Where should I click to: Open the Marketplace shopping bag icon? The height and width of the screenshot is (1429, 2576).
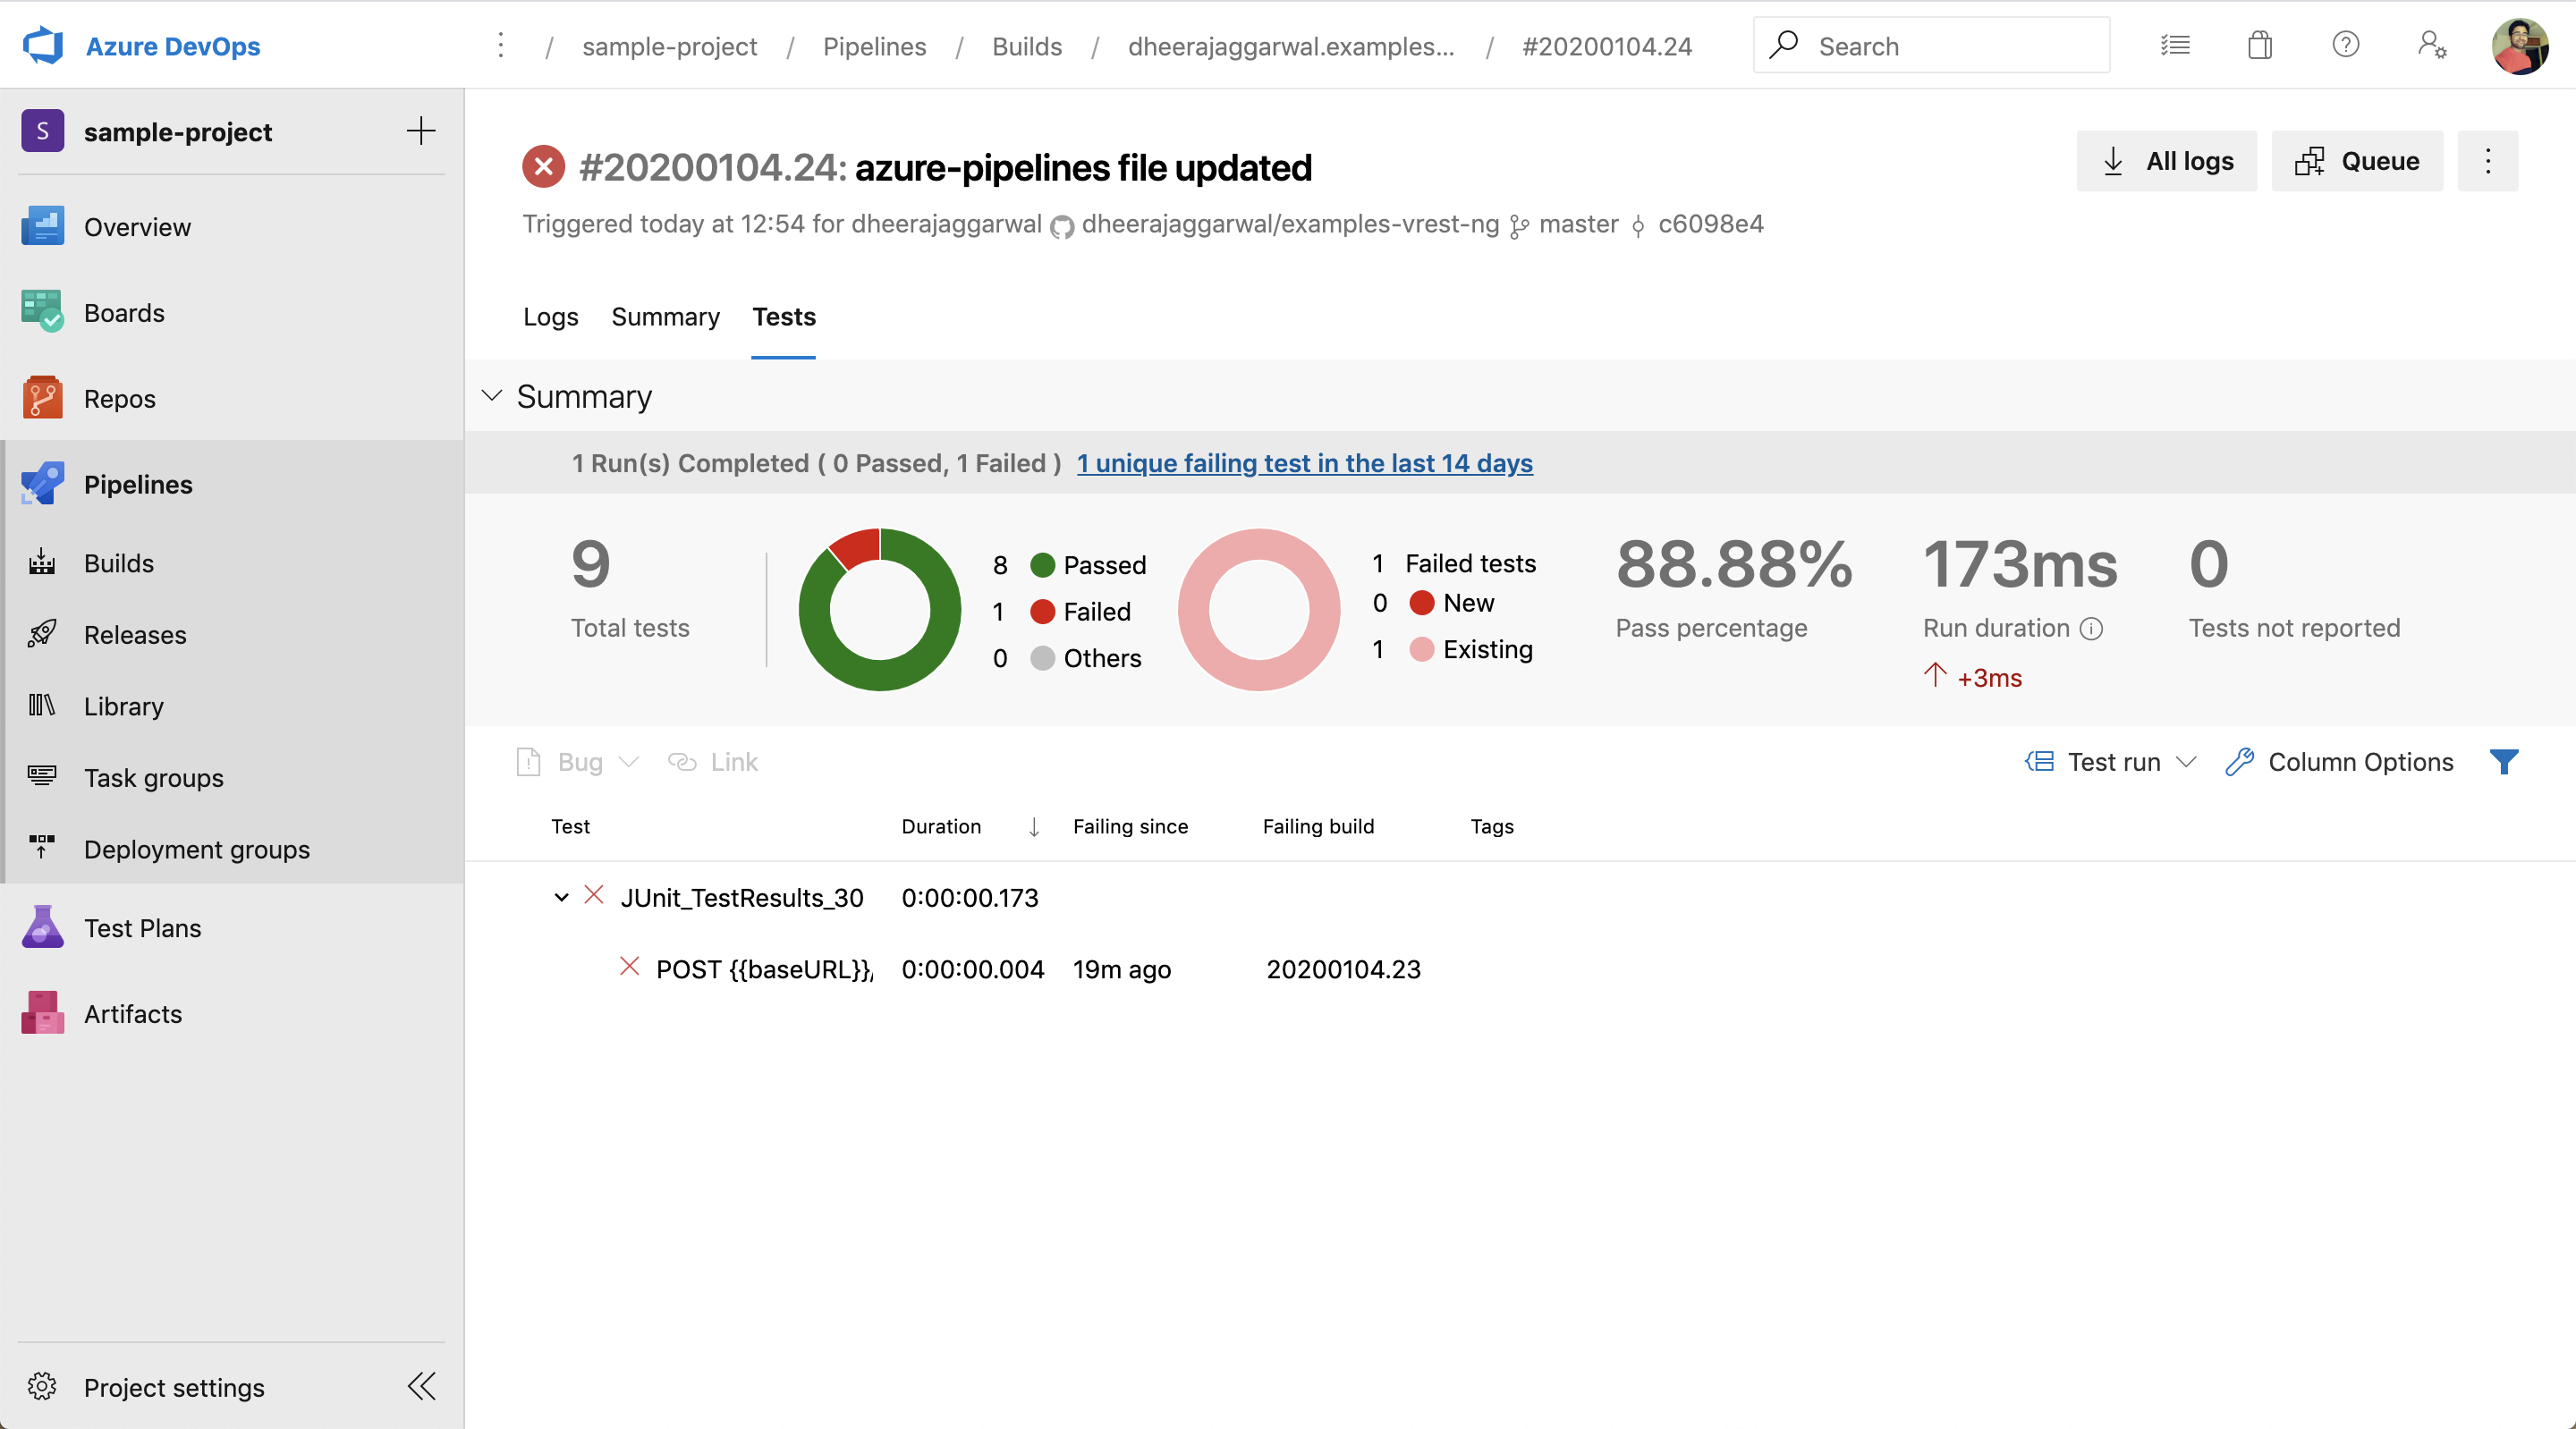[x=2260, y=45]
